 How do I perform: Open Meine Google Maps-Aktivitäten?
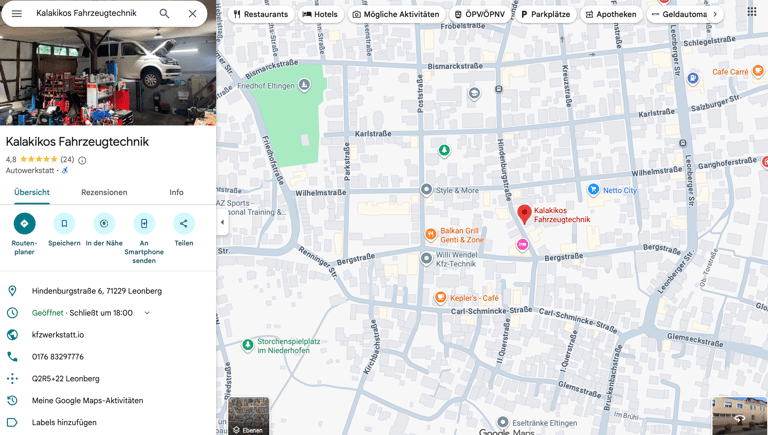(88, 400)
